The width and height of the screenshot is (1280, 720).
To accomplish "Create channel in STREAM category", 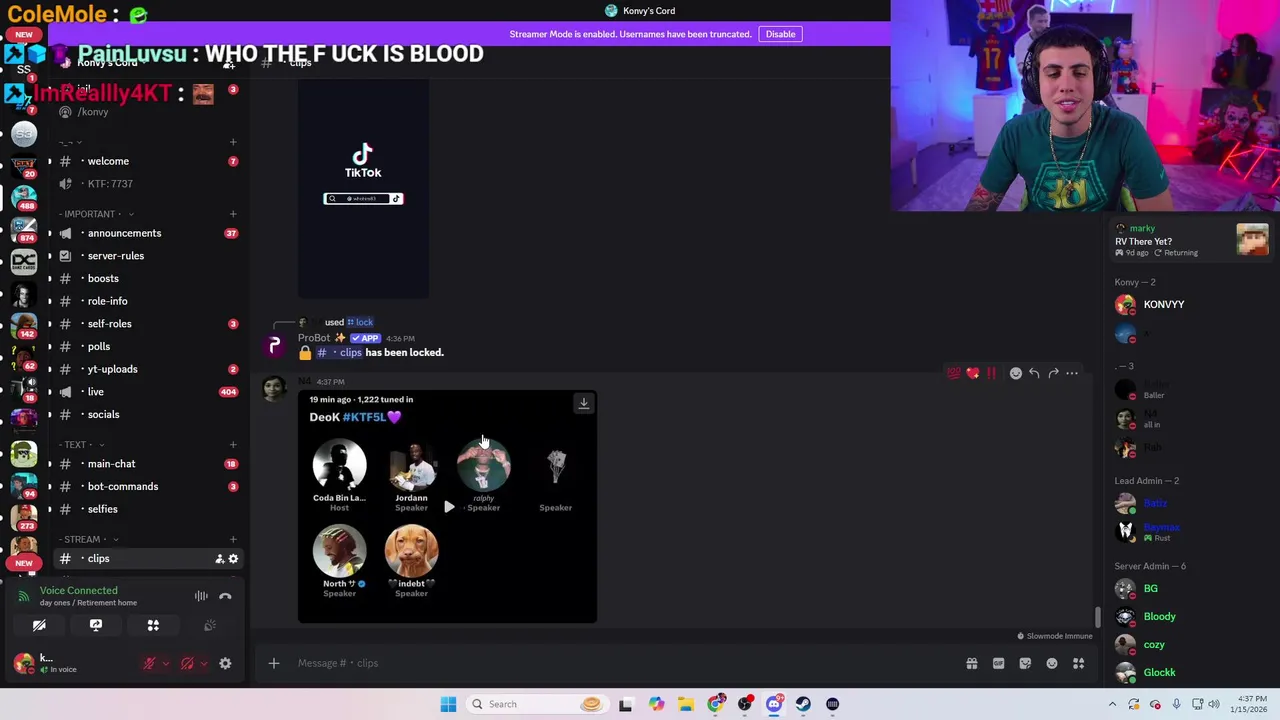I will coord(233,539).
